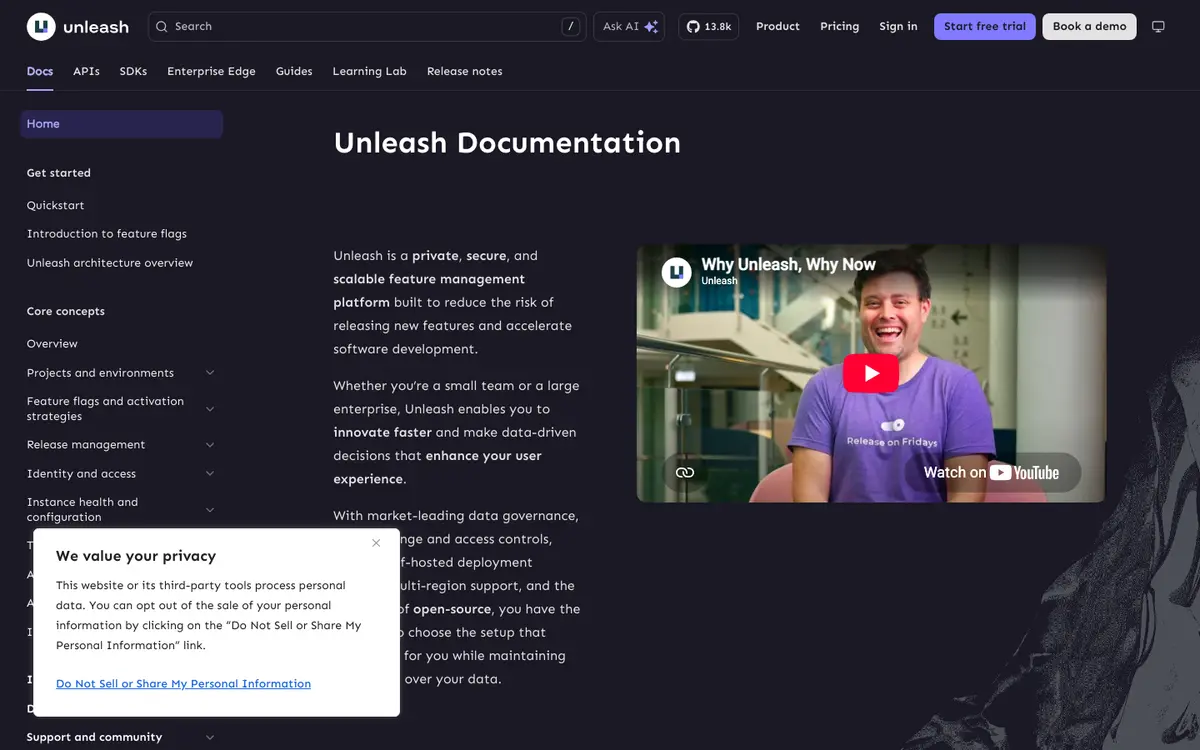1200x750 pixels.
Task: View the Release notes tab
Action: [x=464, y=72]
